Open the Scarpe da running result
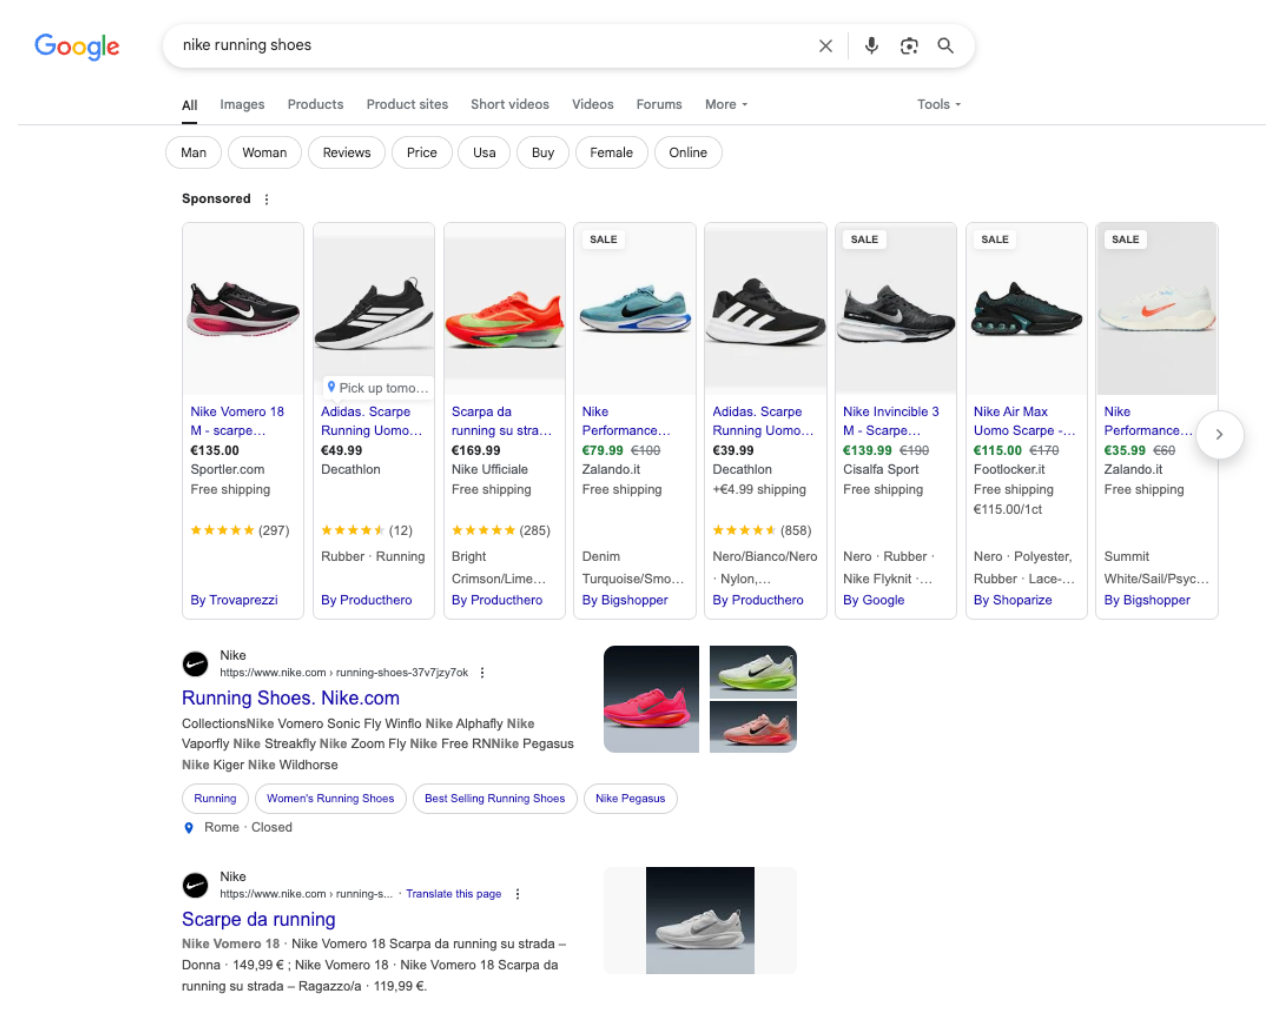 (x=259, y=919)
